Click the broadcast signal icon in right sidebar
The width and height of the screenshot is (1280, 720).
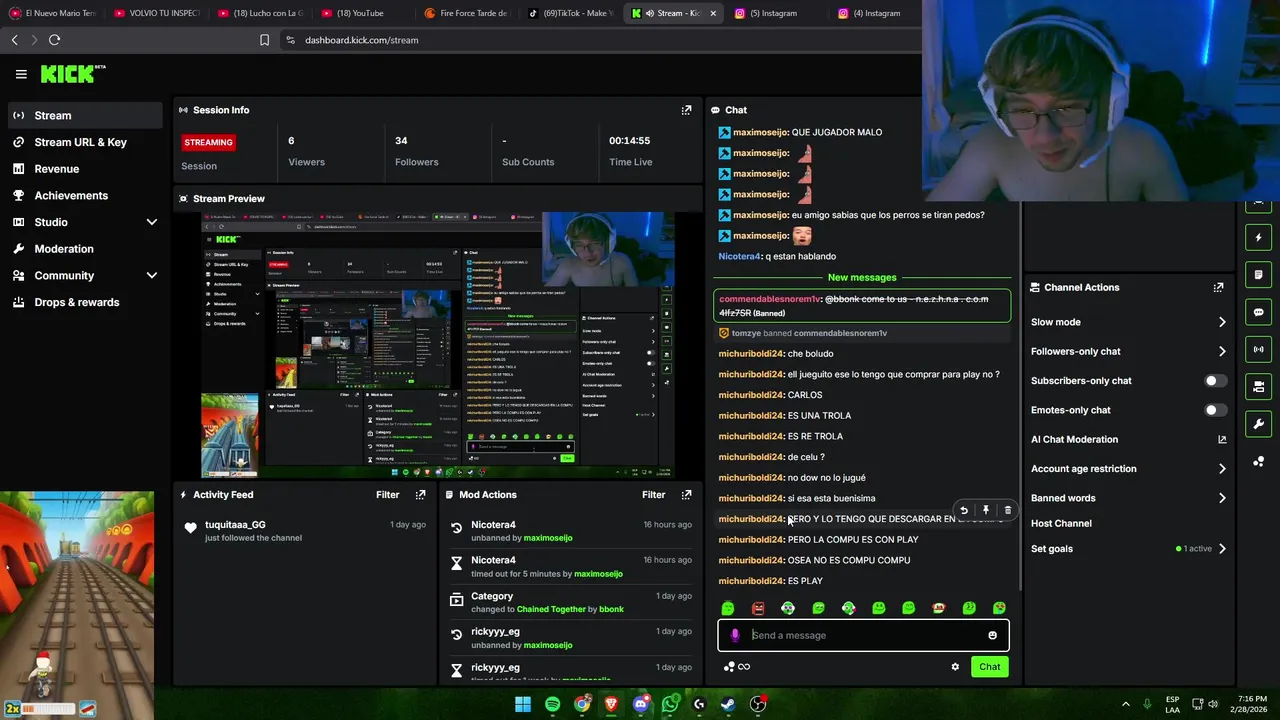pos(1258,349)
